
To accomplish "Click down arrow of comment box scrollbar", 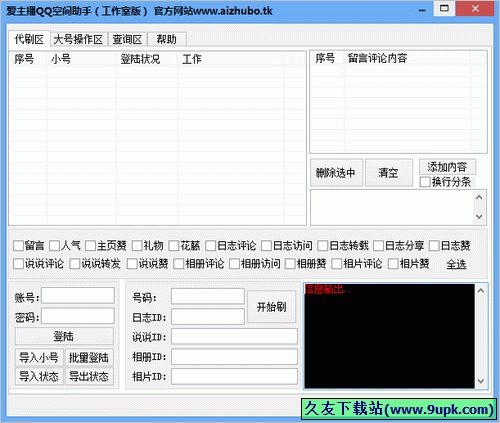I will pos(479,217).
